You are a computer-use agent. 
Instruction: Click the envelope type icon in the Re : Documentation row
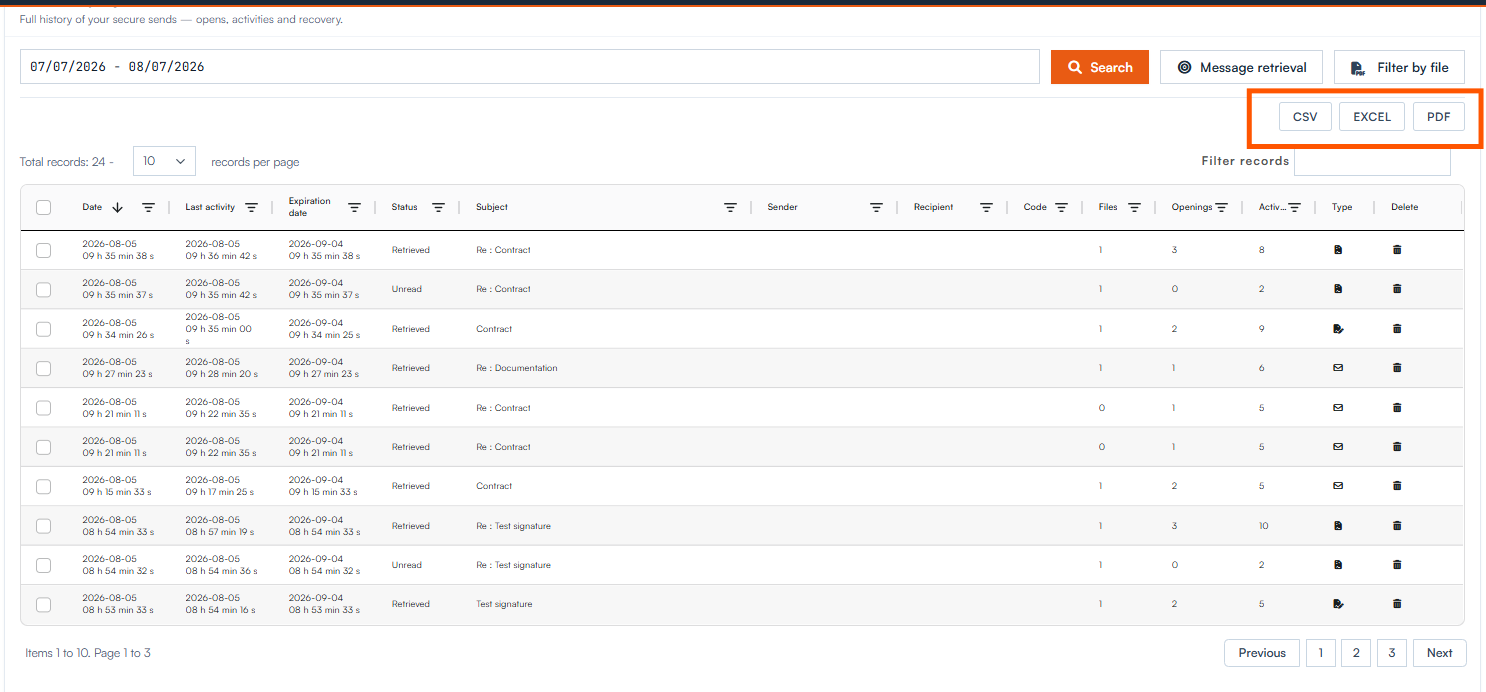coord(1338,368)
